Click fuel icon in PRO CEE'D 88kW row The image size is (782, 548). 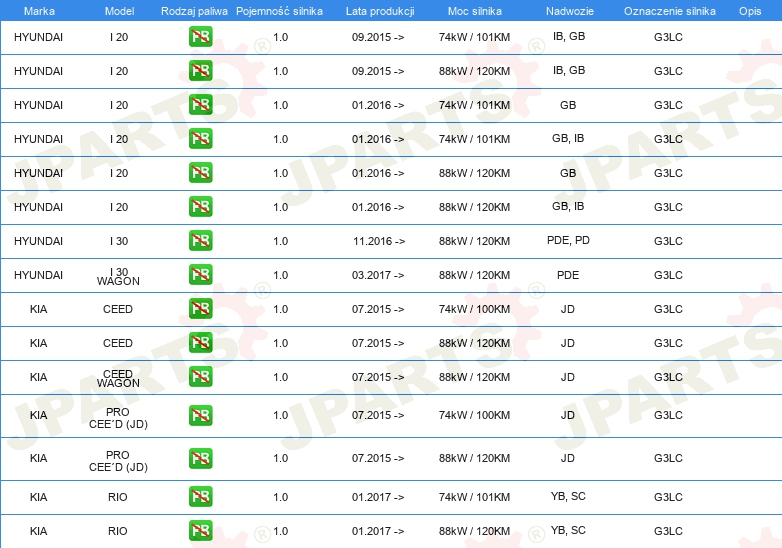click(x=200, y=458)
